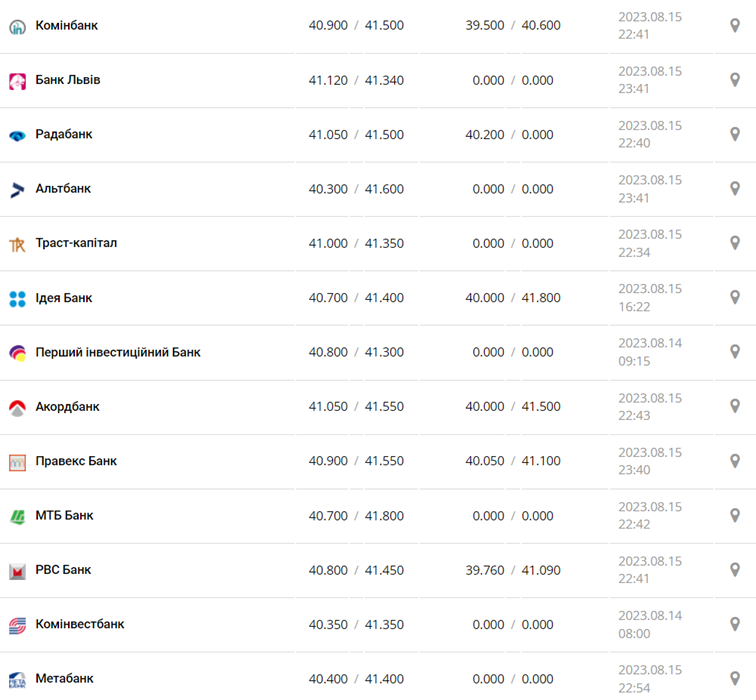Open the Акордбанк bank name link
The image size is (756, 700).
(x=67, y=406)
